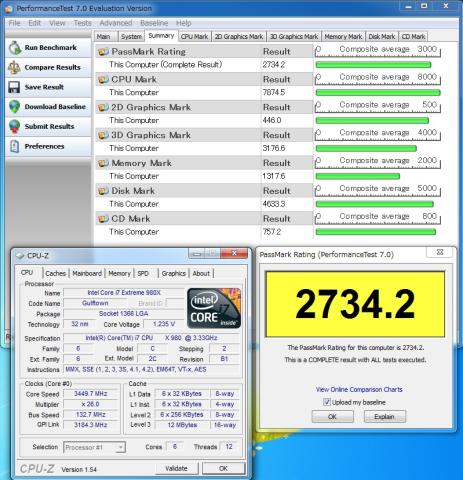Click the CPU Mark result 7874.5
Screen dimensions: 463x480
(274, 92)
